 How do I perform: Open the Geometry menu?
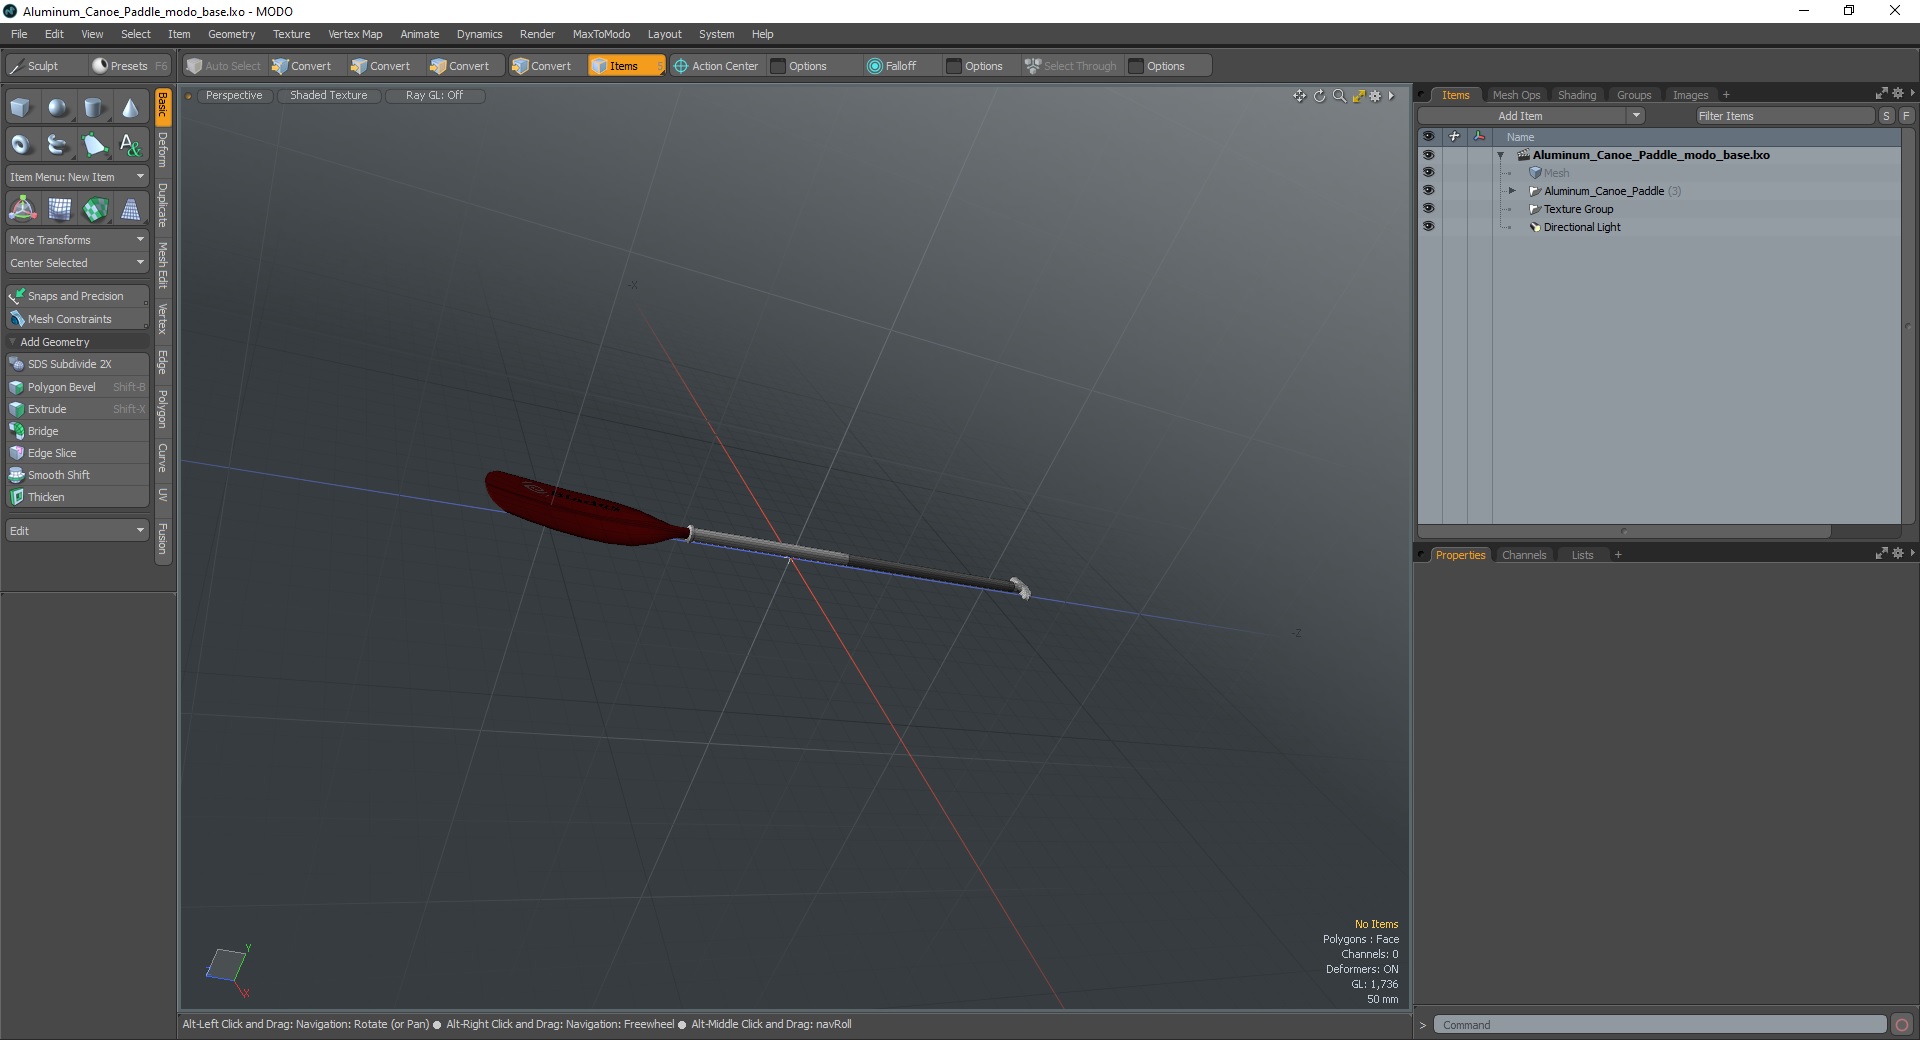pyautogui.click(x=232, y=34)
